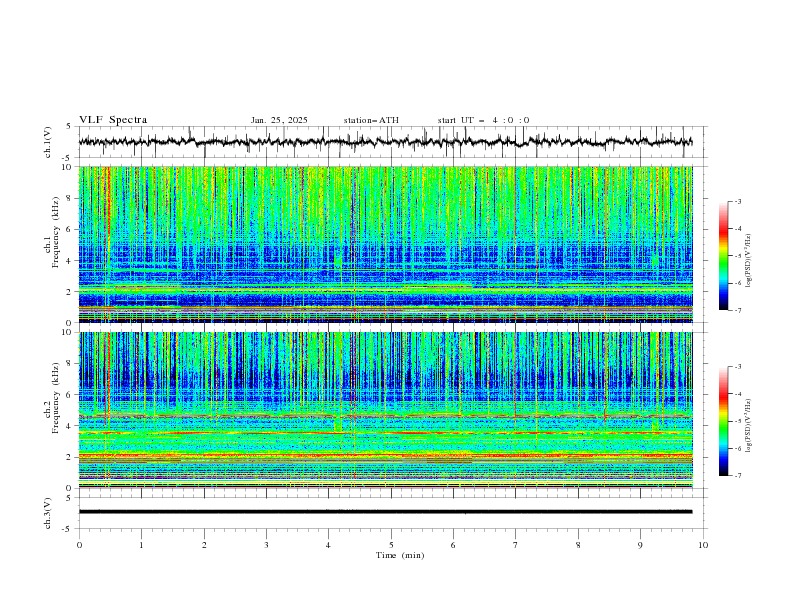
Task: Click the ch.2 PSD color scale bar
Action: 723,421
